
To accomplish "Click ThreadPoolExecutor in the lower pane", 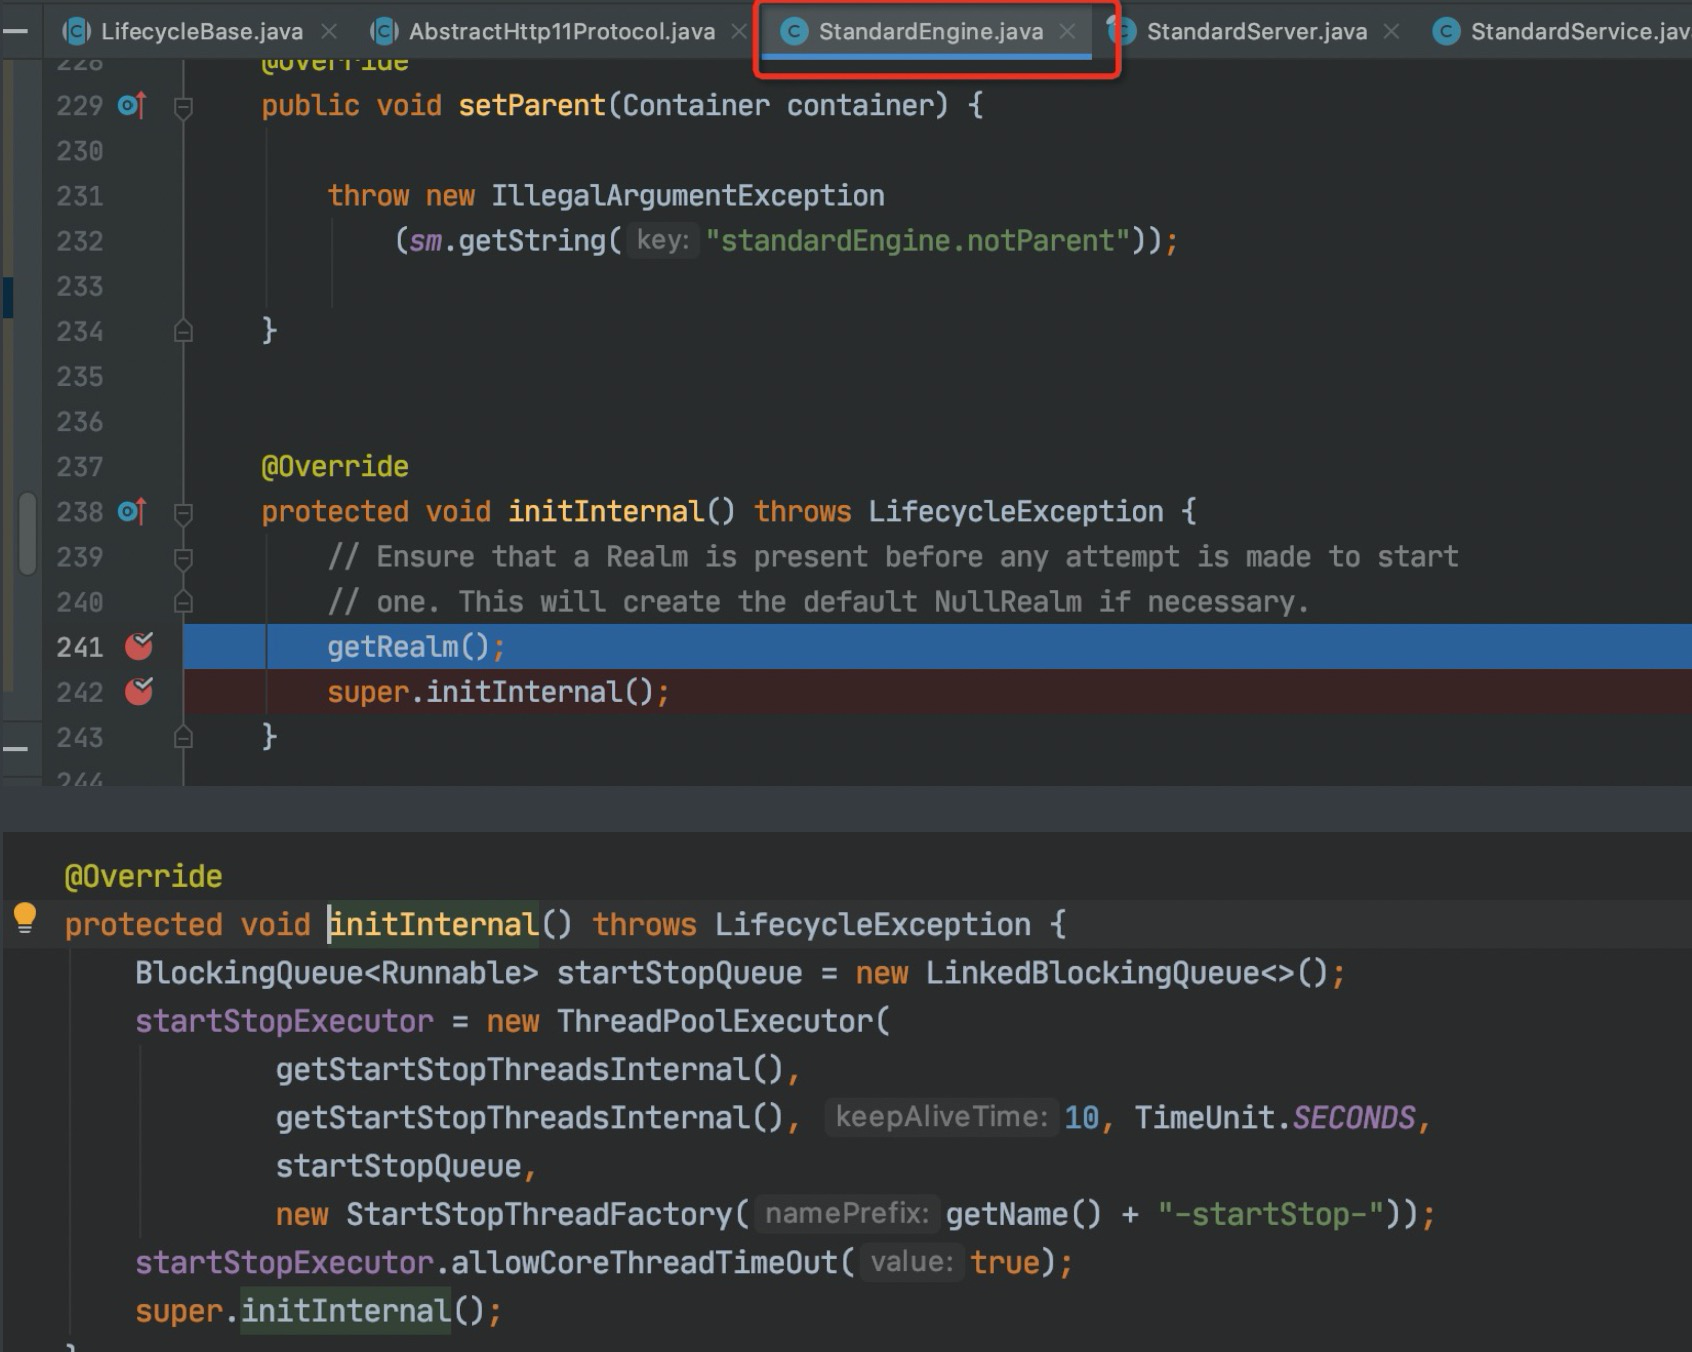I will pos(715,1021).
